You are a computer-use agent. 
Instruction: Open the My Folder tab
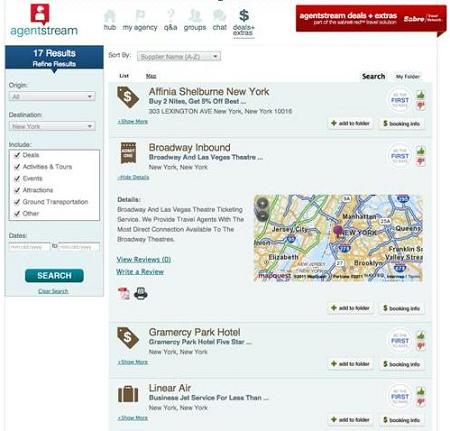click(x=407, y=77)
